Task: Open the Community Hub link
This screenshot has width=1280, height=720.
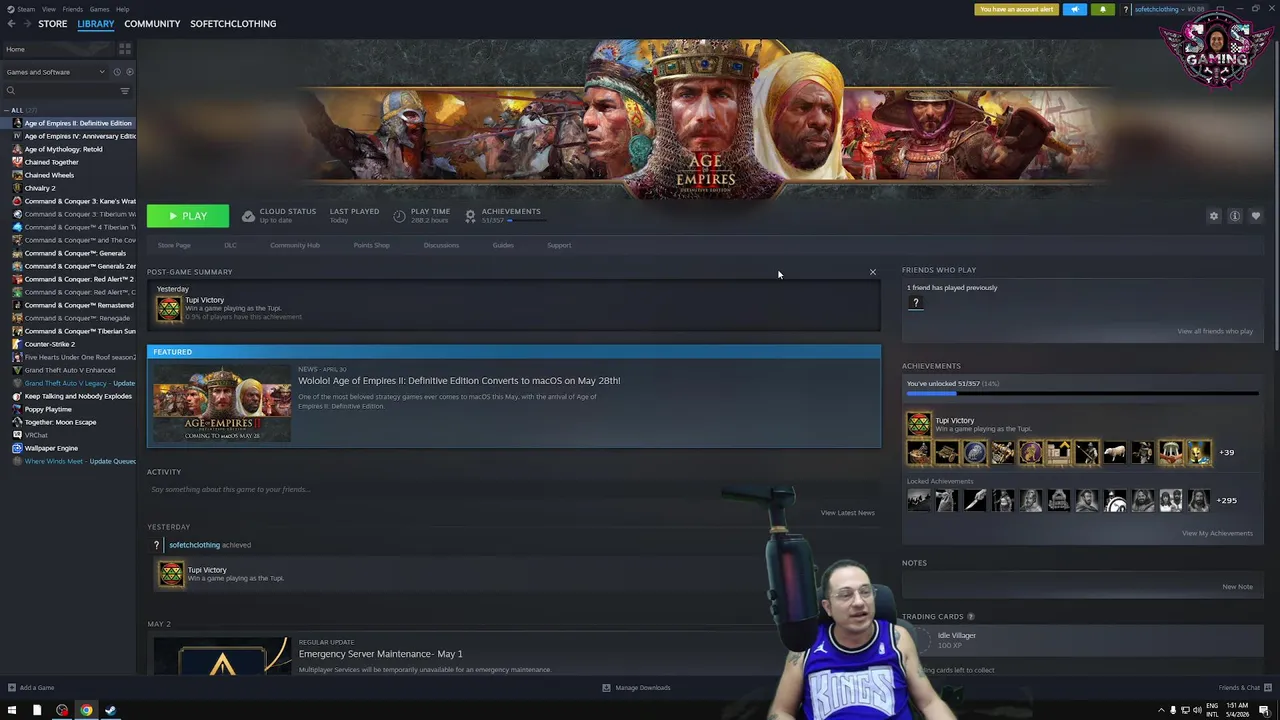Action: (x=295, y=245)
